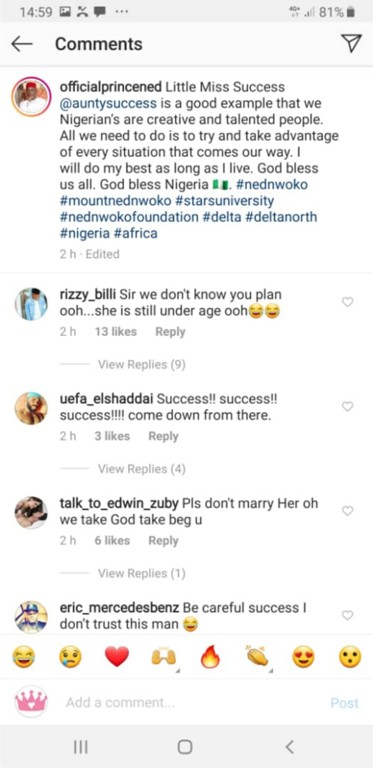
Task: Like talk_to_edwin_zuby's comment with the heart
Action: (347, 511)
